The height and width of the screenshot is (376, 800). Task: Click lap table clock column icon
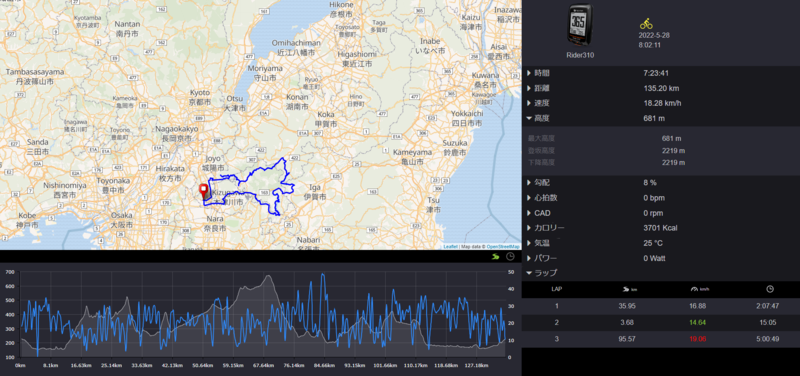(769, 289)
